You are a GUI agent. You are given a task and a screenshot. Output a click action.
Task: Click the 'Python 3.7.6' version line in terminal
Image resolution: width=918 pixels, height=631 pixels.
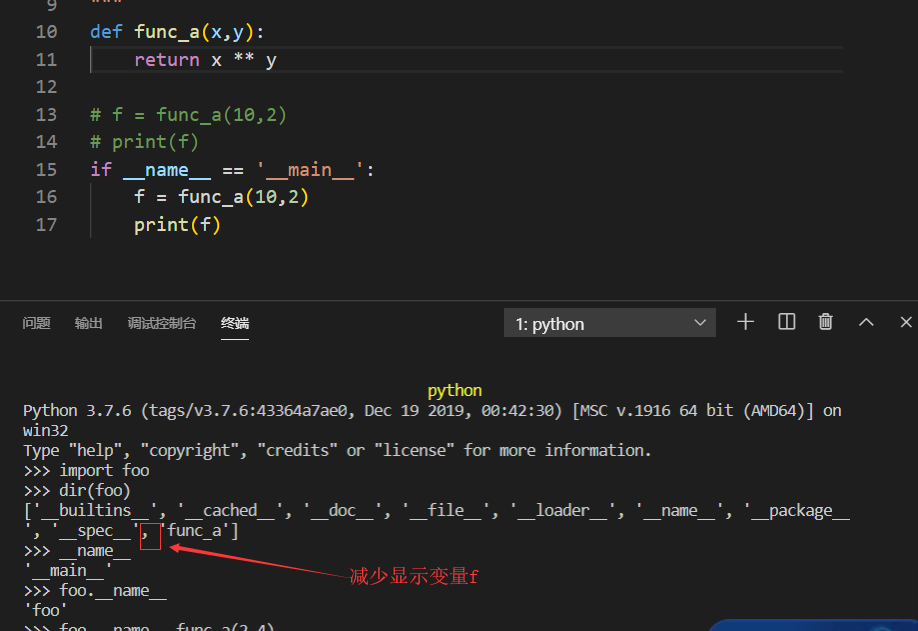pyautogui.click(x=432, y=411)
